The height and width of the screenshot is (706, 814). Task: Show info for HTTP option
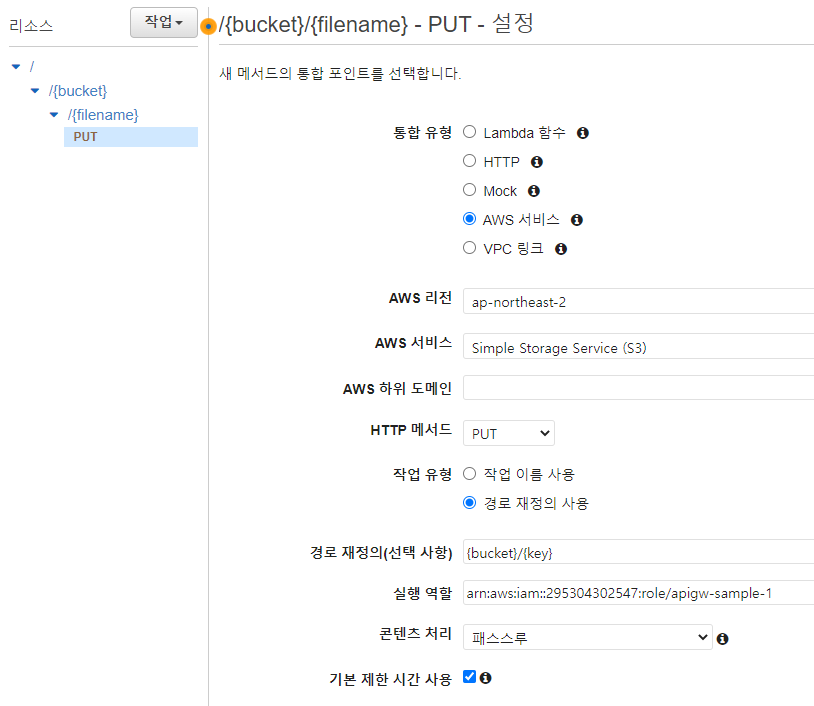(536, 162)
